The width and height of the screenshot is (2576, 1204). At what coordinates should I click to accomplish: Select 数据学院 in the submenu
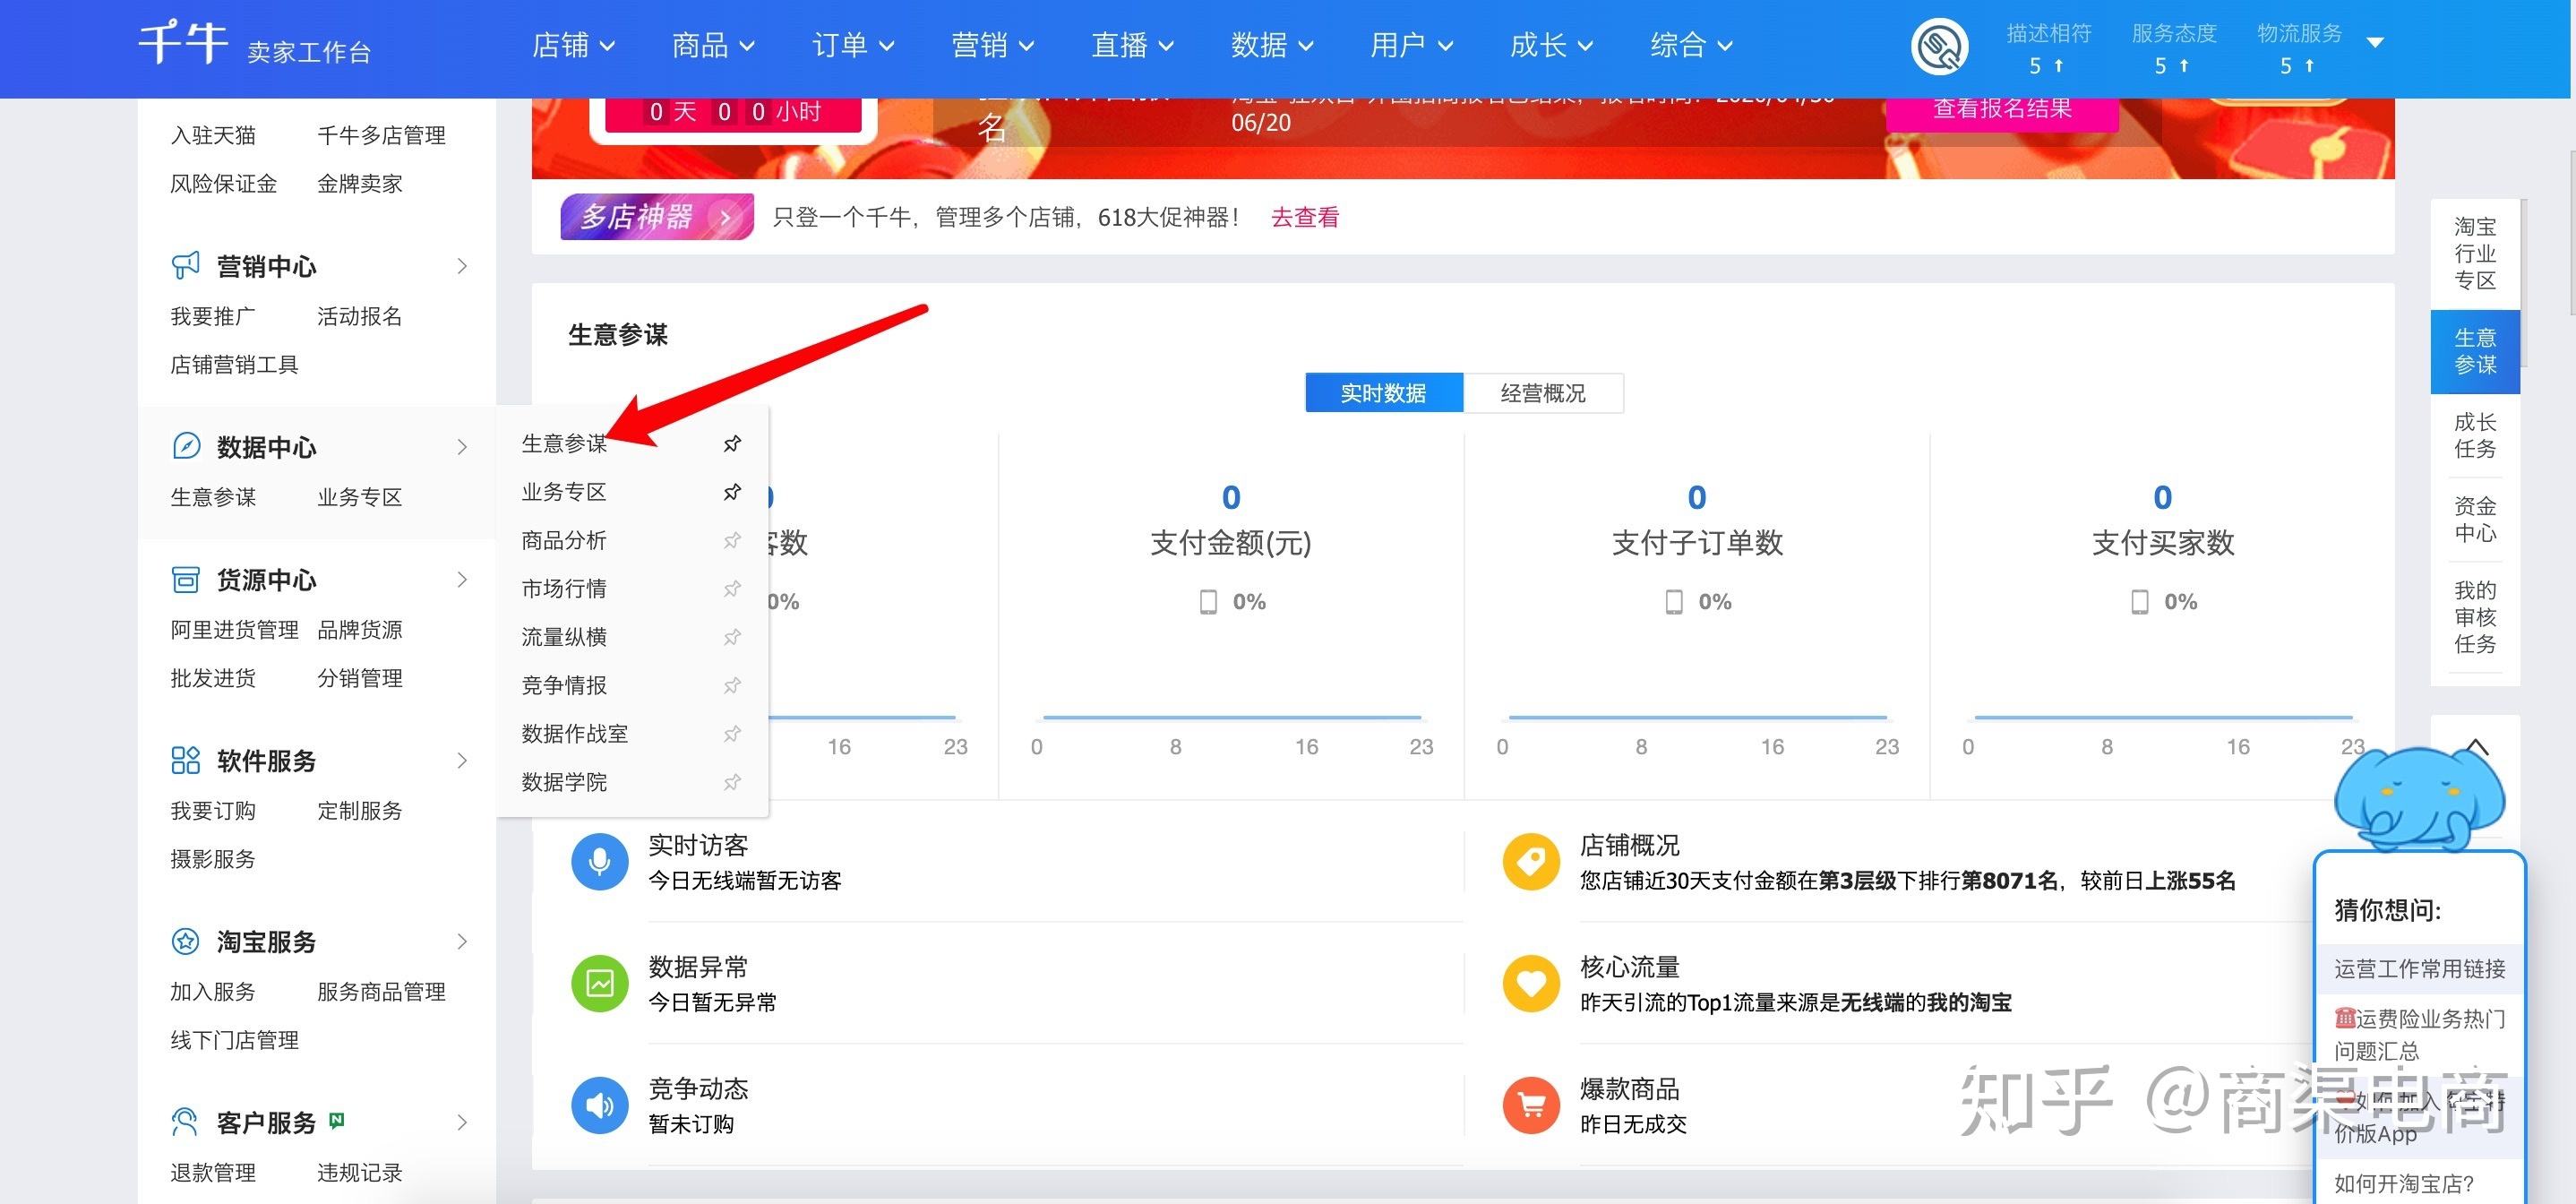pyautogui.click(x=564, y=782)
